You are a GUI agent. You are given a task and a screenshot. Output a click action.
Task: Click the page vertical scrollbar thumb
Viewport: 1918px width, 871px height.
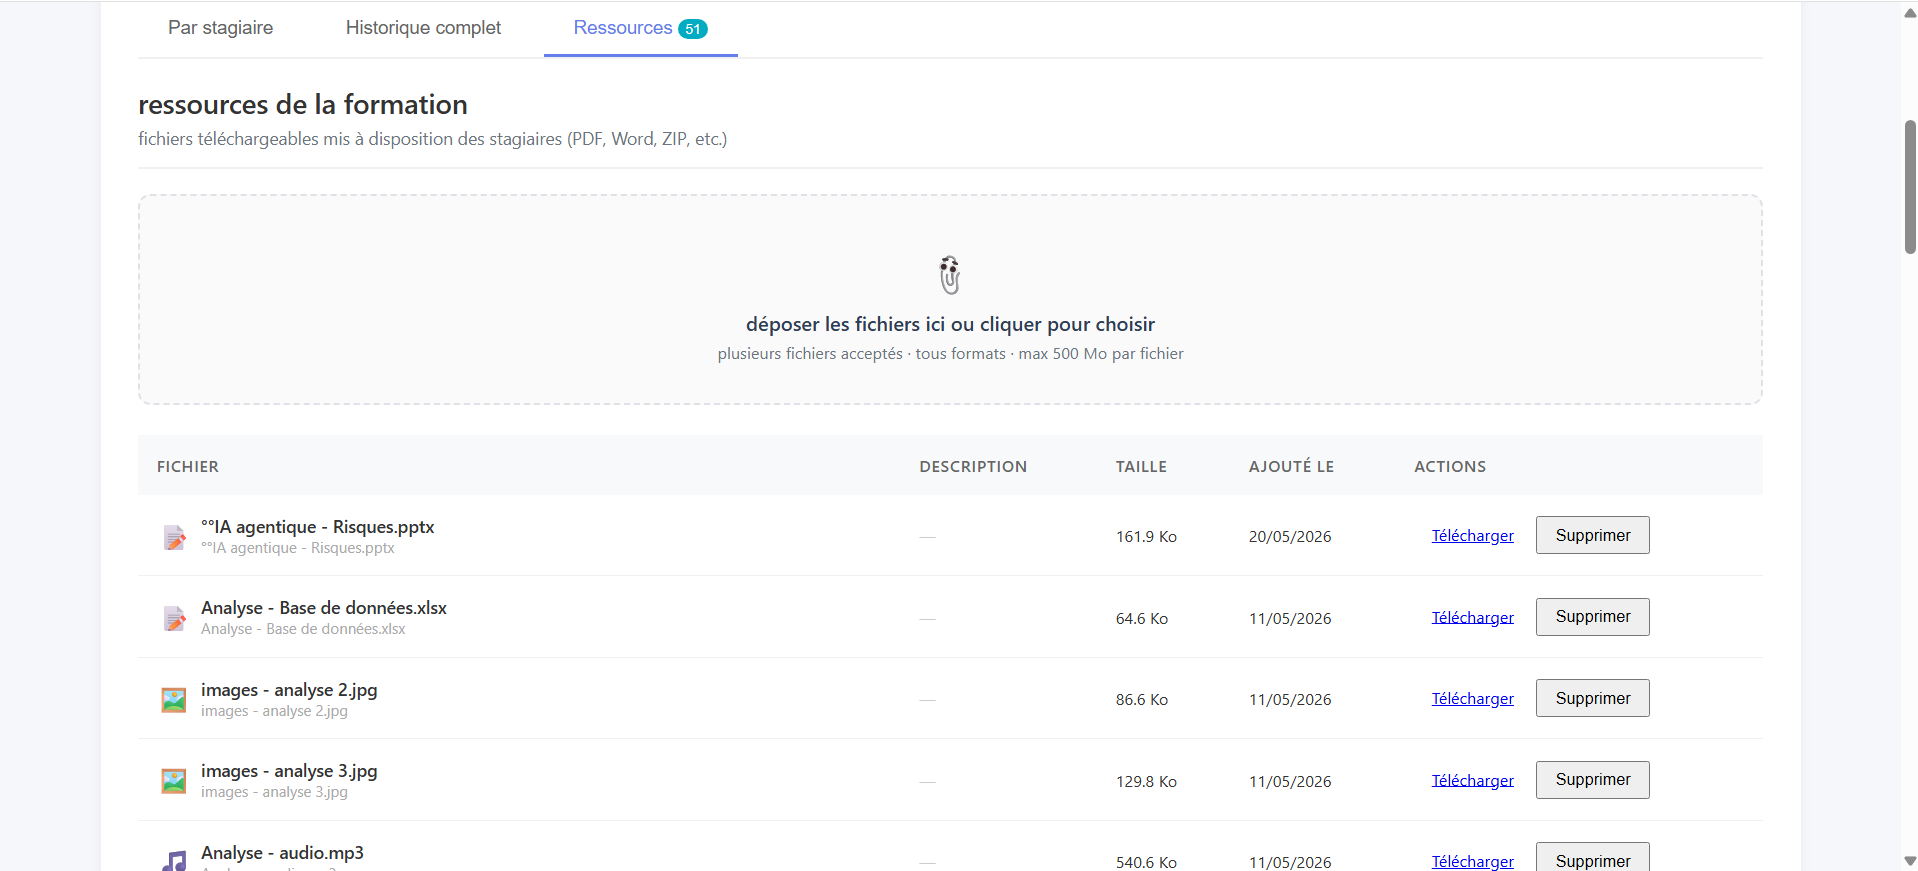pyautogui.click(x=1910, y=187)
